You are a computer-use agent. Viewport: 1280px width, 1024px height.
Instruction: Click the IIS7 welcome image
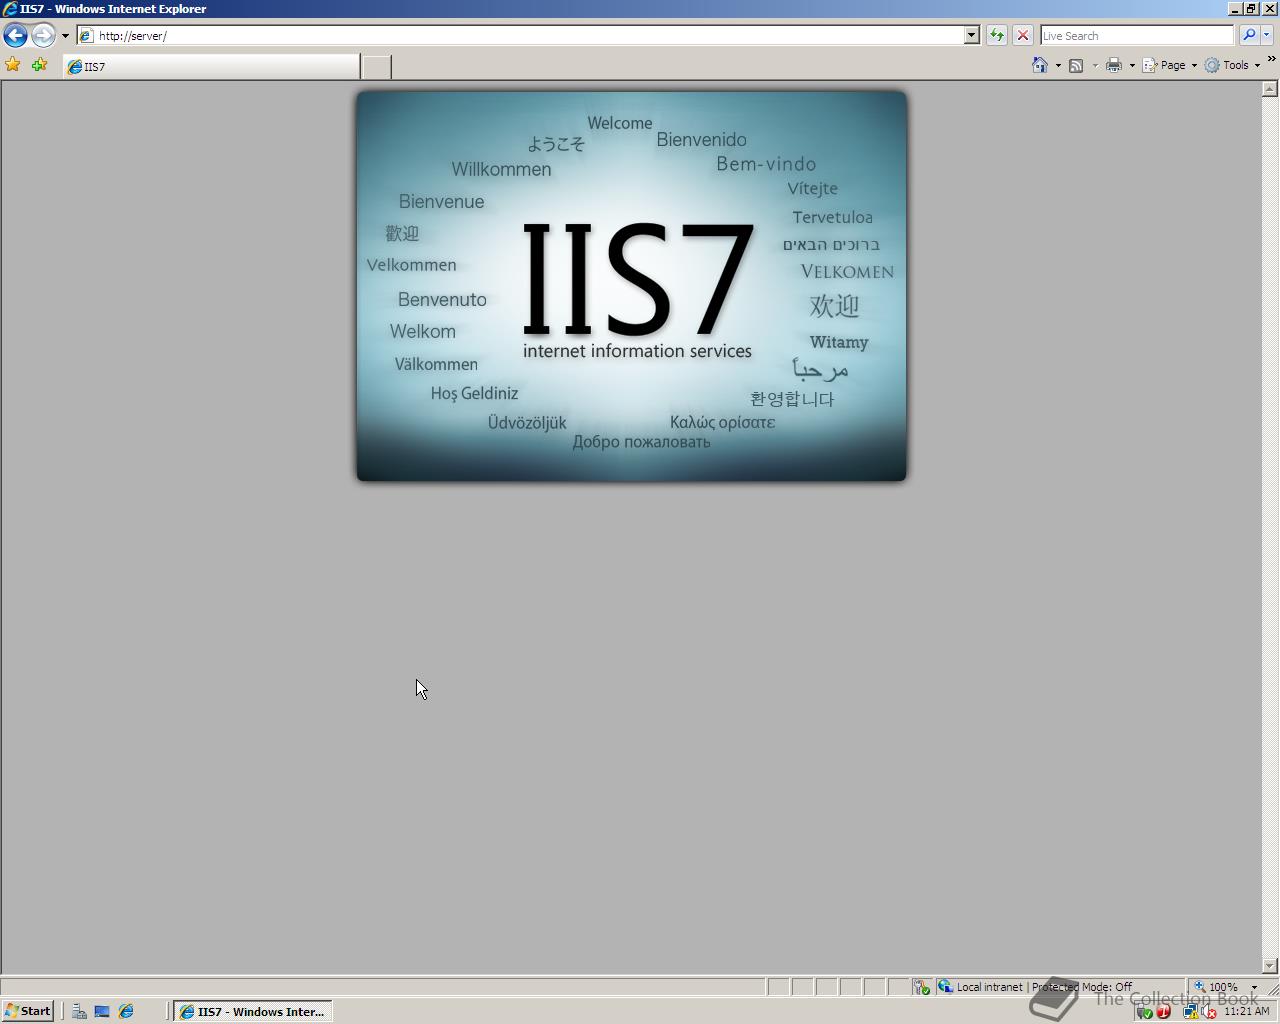click(632, 286)
